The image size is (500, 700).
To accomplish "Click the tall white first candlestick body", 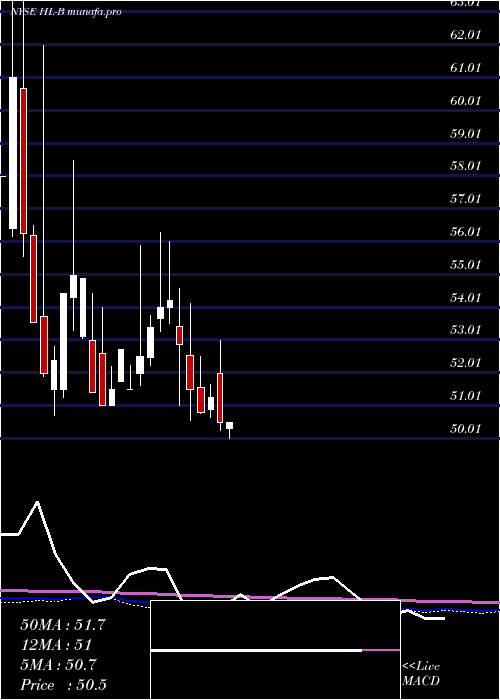I will 13,153.
